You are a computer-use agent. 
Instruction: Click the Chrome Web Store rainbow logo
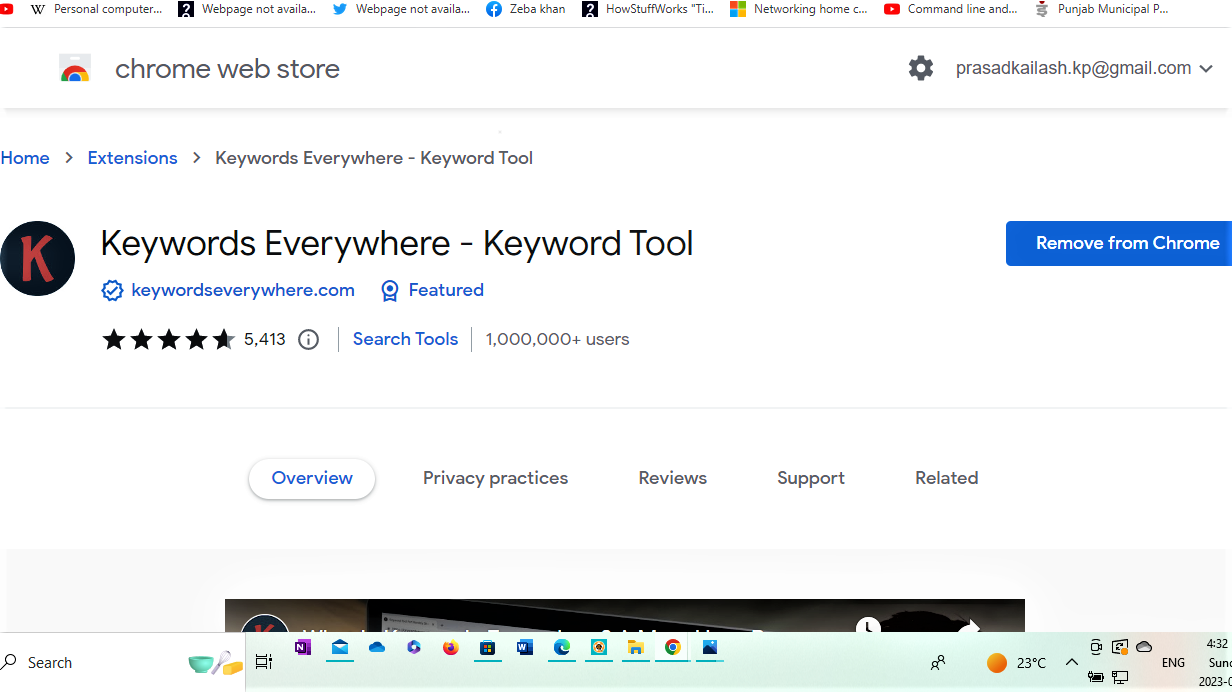(x=75, y=69)
